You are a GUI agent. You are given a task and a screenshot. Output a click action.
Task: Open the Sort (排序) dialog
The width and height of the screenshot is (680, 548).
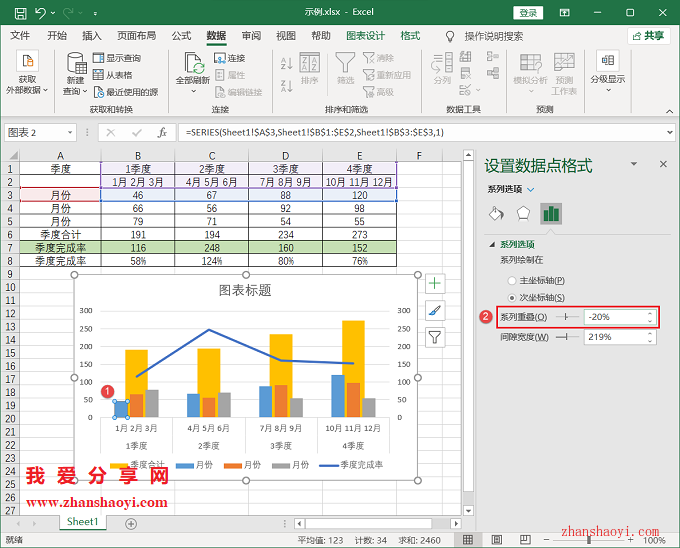coord(310,68)
